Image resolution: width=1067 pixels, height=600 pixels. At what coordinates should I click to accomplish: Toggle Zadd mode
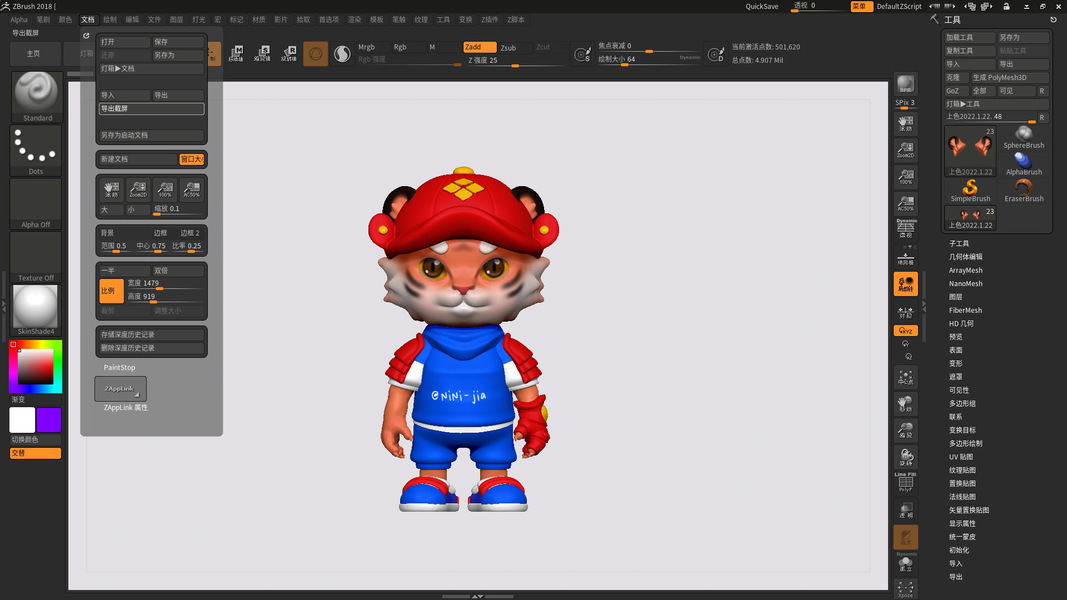pyautogui.click(x=480, y=47)
